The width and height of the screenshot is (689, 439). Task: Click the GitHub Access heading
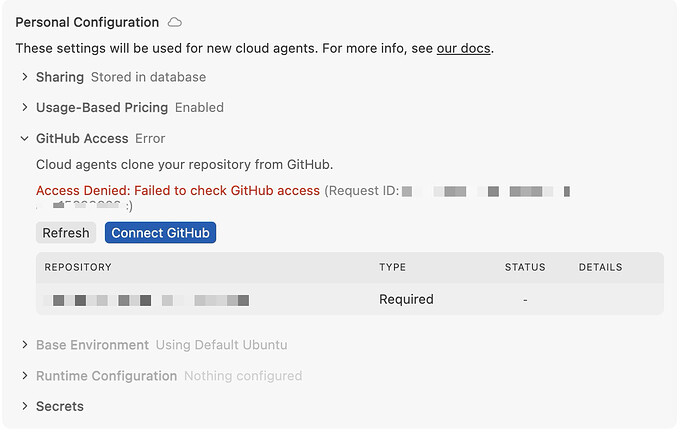click(82, 138)
